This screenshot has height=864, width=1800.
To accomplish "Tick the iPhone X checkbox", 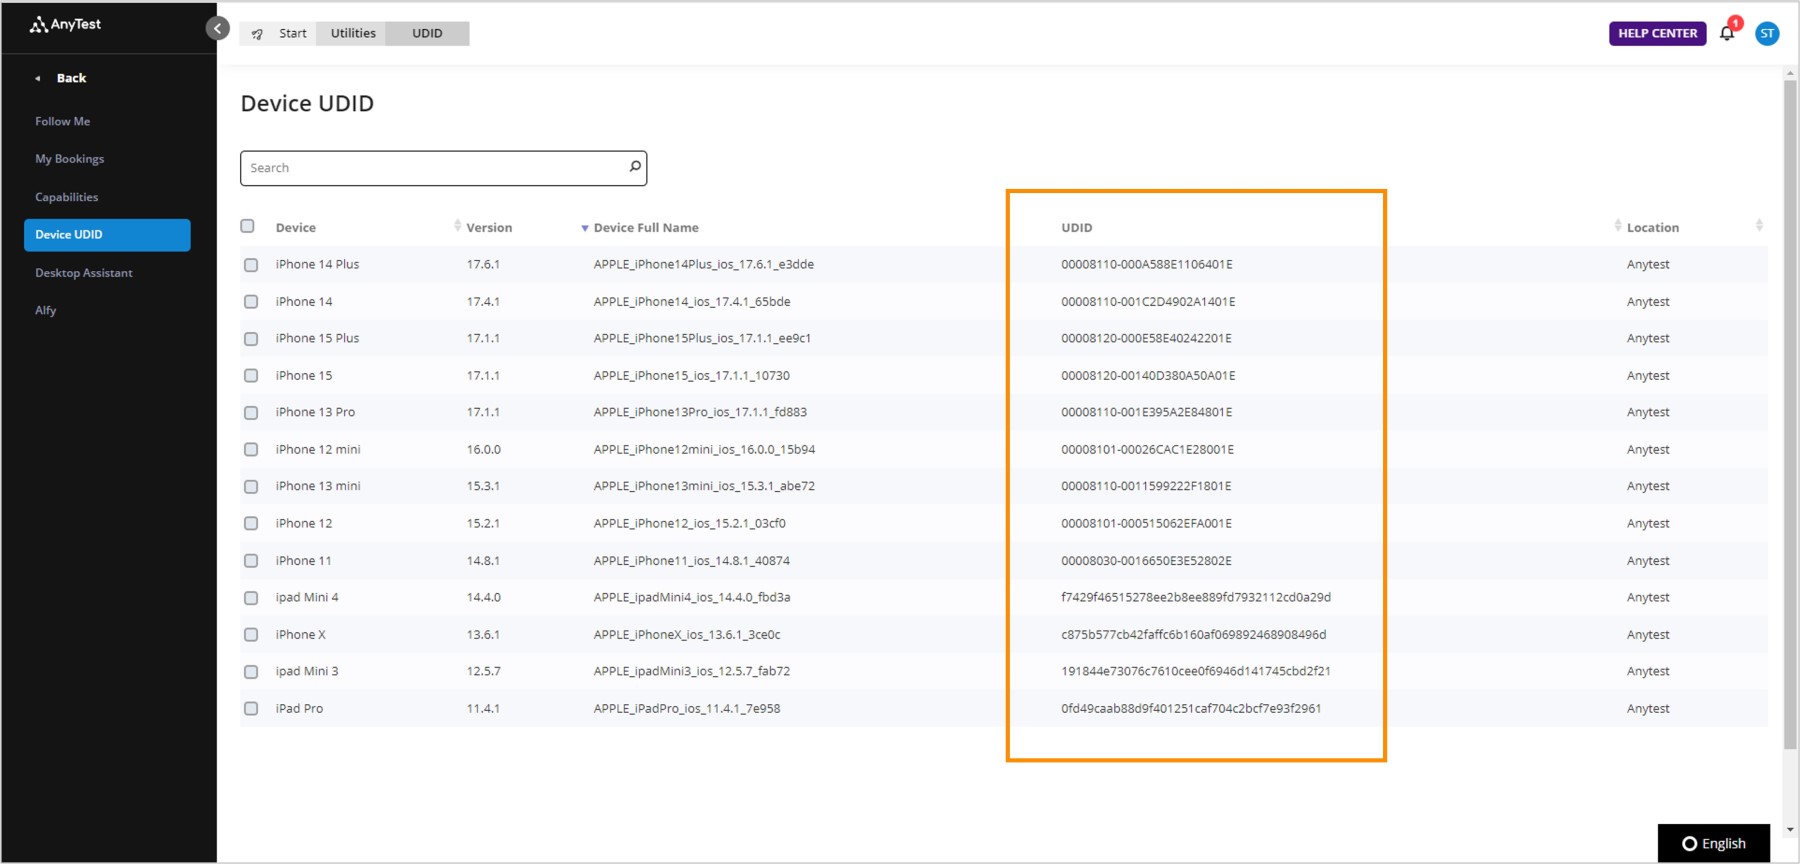I will (251, 635).
